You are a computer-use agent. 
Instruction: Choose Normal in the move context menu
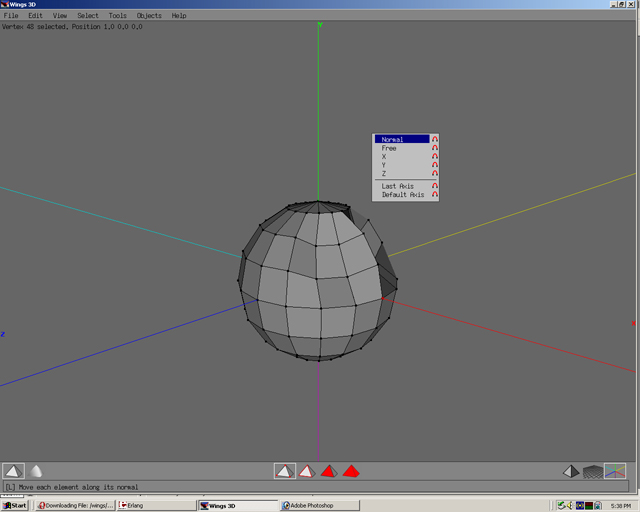pyautogui.click(x=393, y=139)
